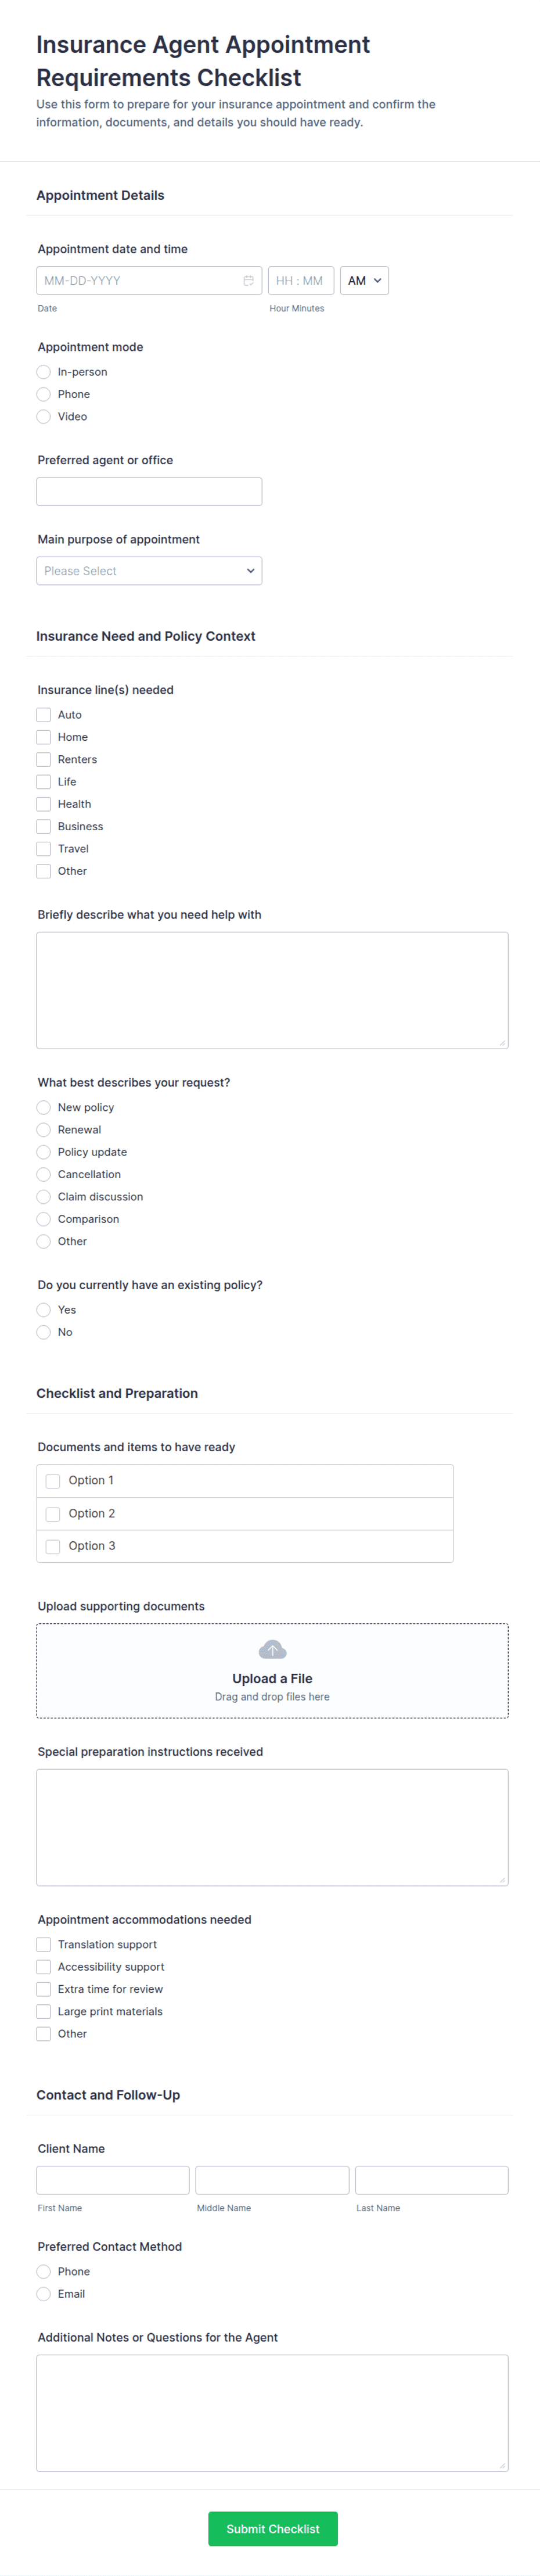This screenshot has height=2576, width=540.
Task: Check Option 2 in documents list
Action: 53,1514
